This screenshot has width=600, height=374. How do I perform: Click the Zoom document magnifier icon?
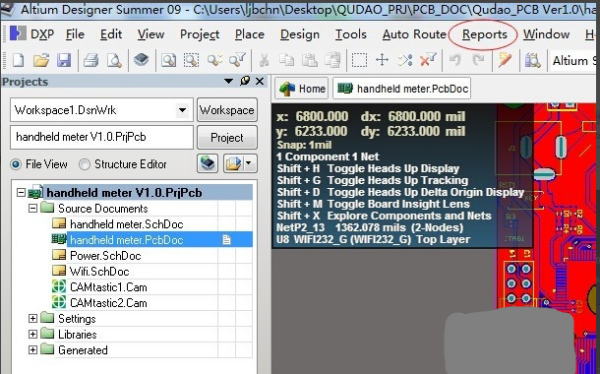point(168,60)
